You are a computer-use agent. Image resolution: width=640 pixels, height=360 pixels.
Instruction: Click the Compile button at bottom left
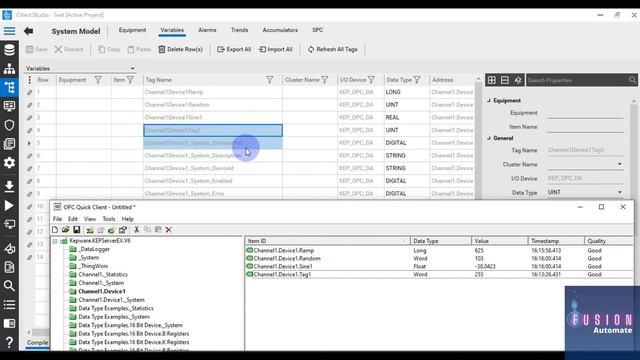pyautogui.click(x=37, y=342)
